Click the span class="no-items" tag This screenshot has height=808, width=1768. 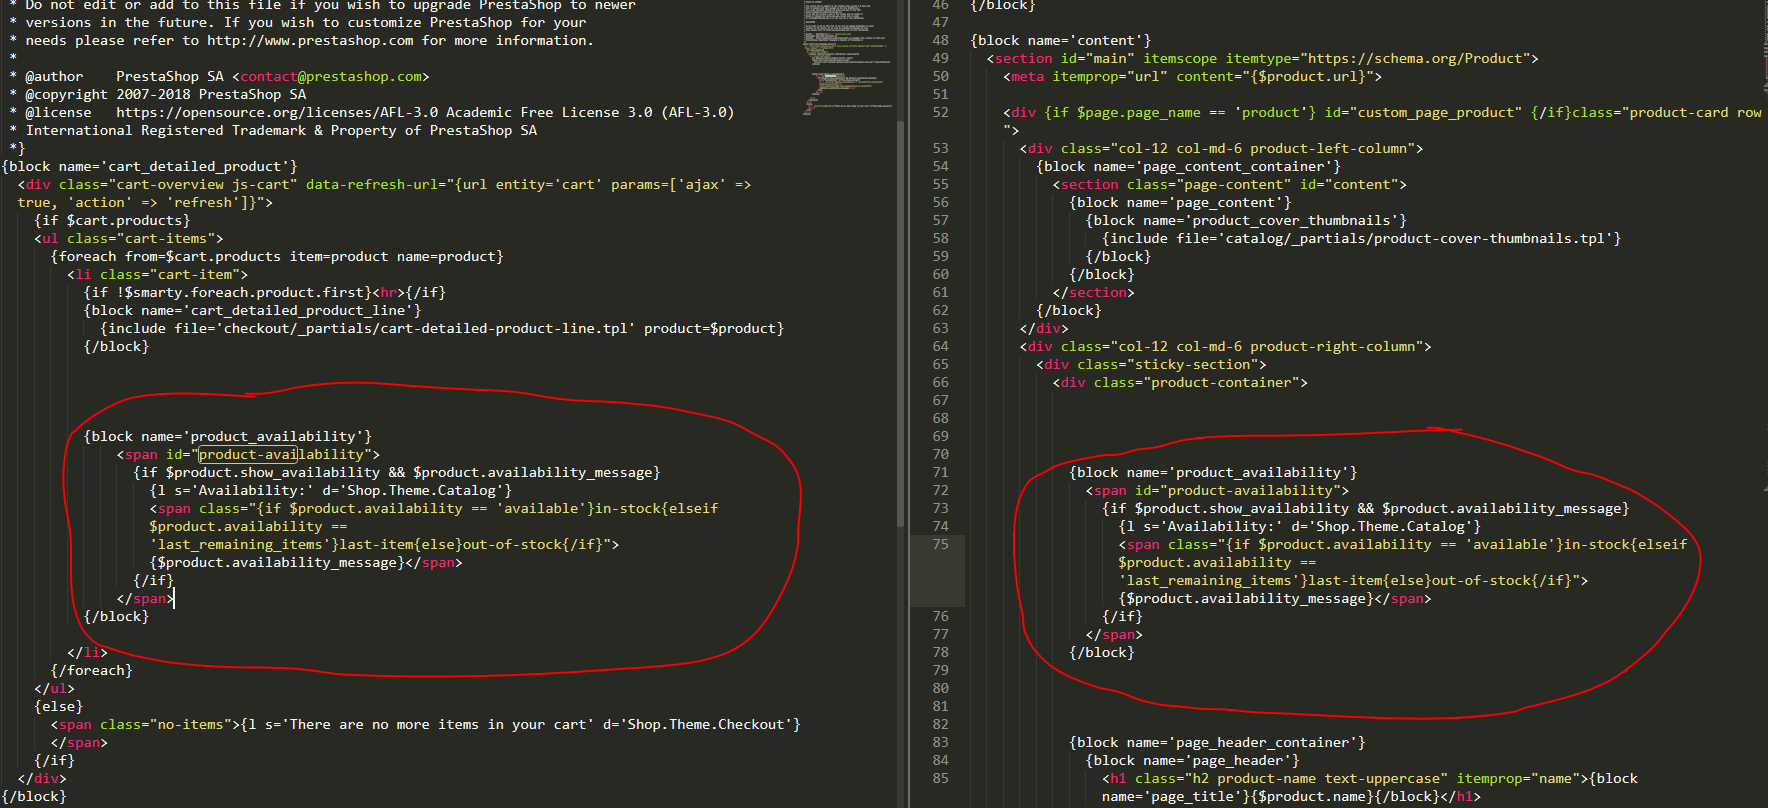(146, 725)
